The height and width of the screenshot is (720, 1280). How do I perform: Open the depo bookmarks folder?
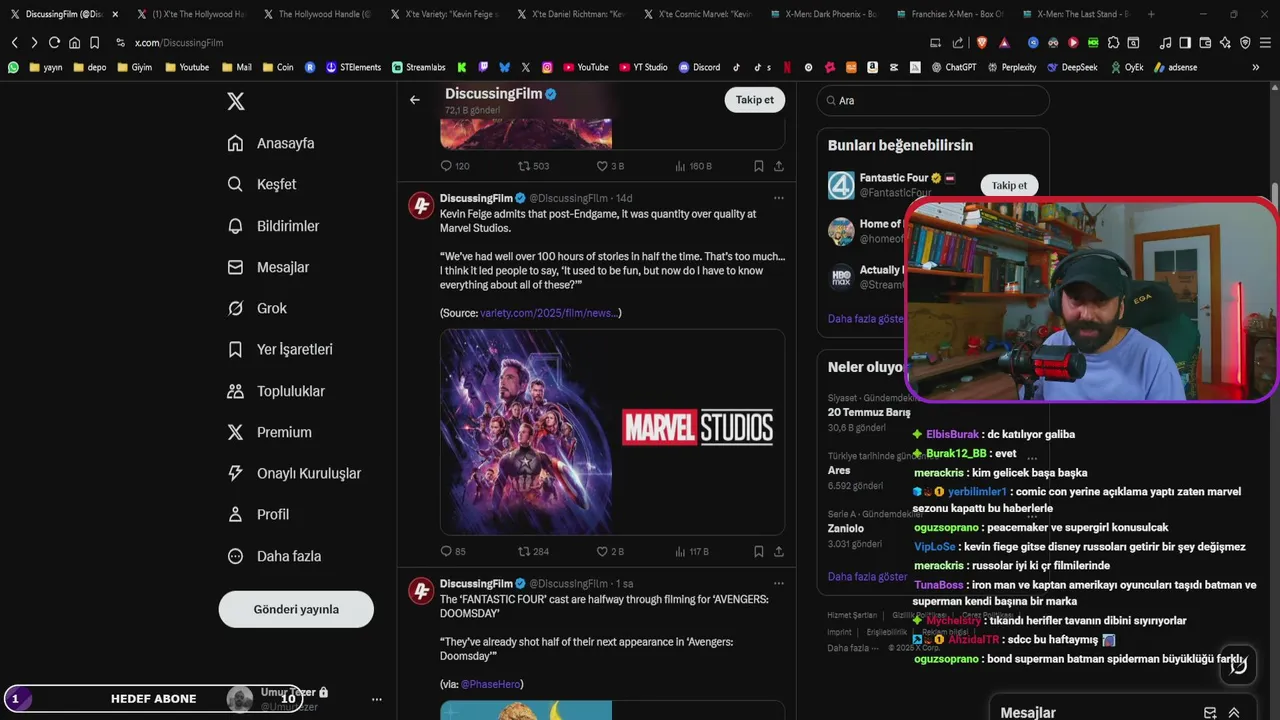(x=89, y=67)
